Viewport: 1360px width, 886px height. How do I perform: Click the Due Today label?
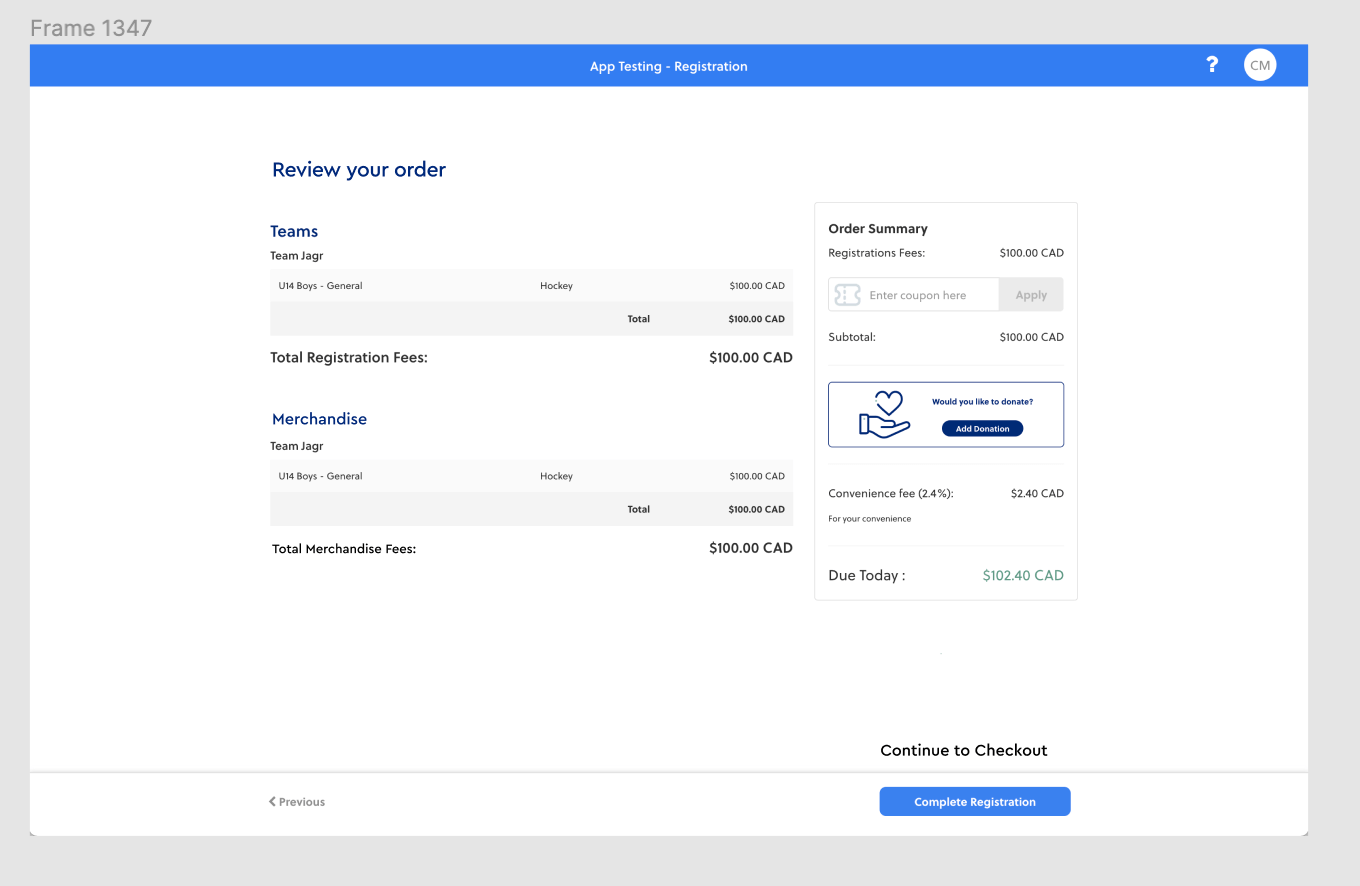point(867,576)
